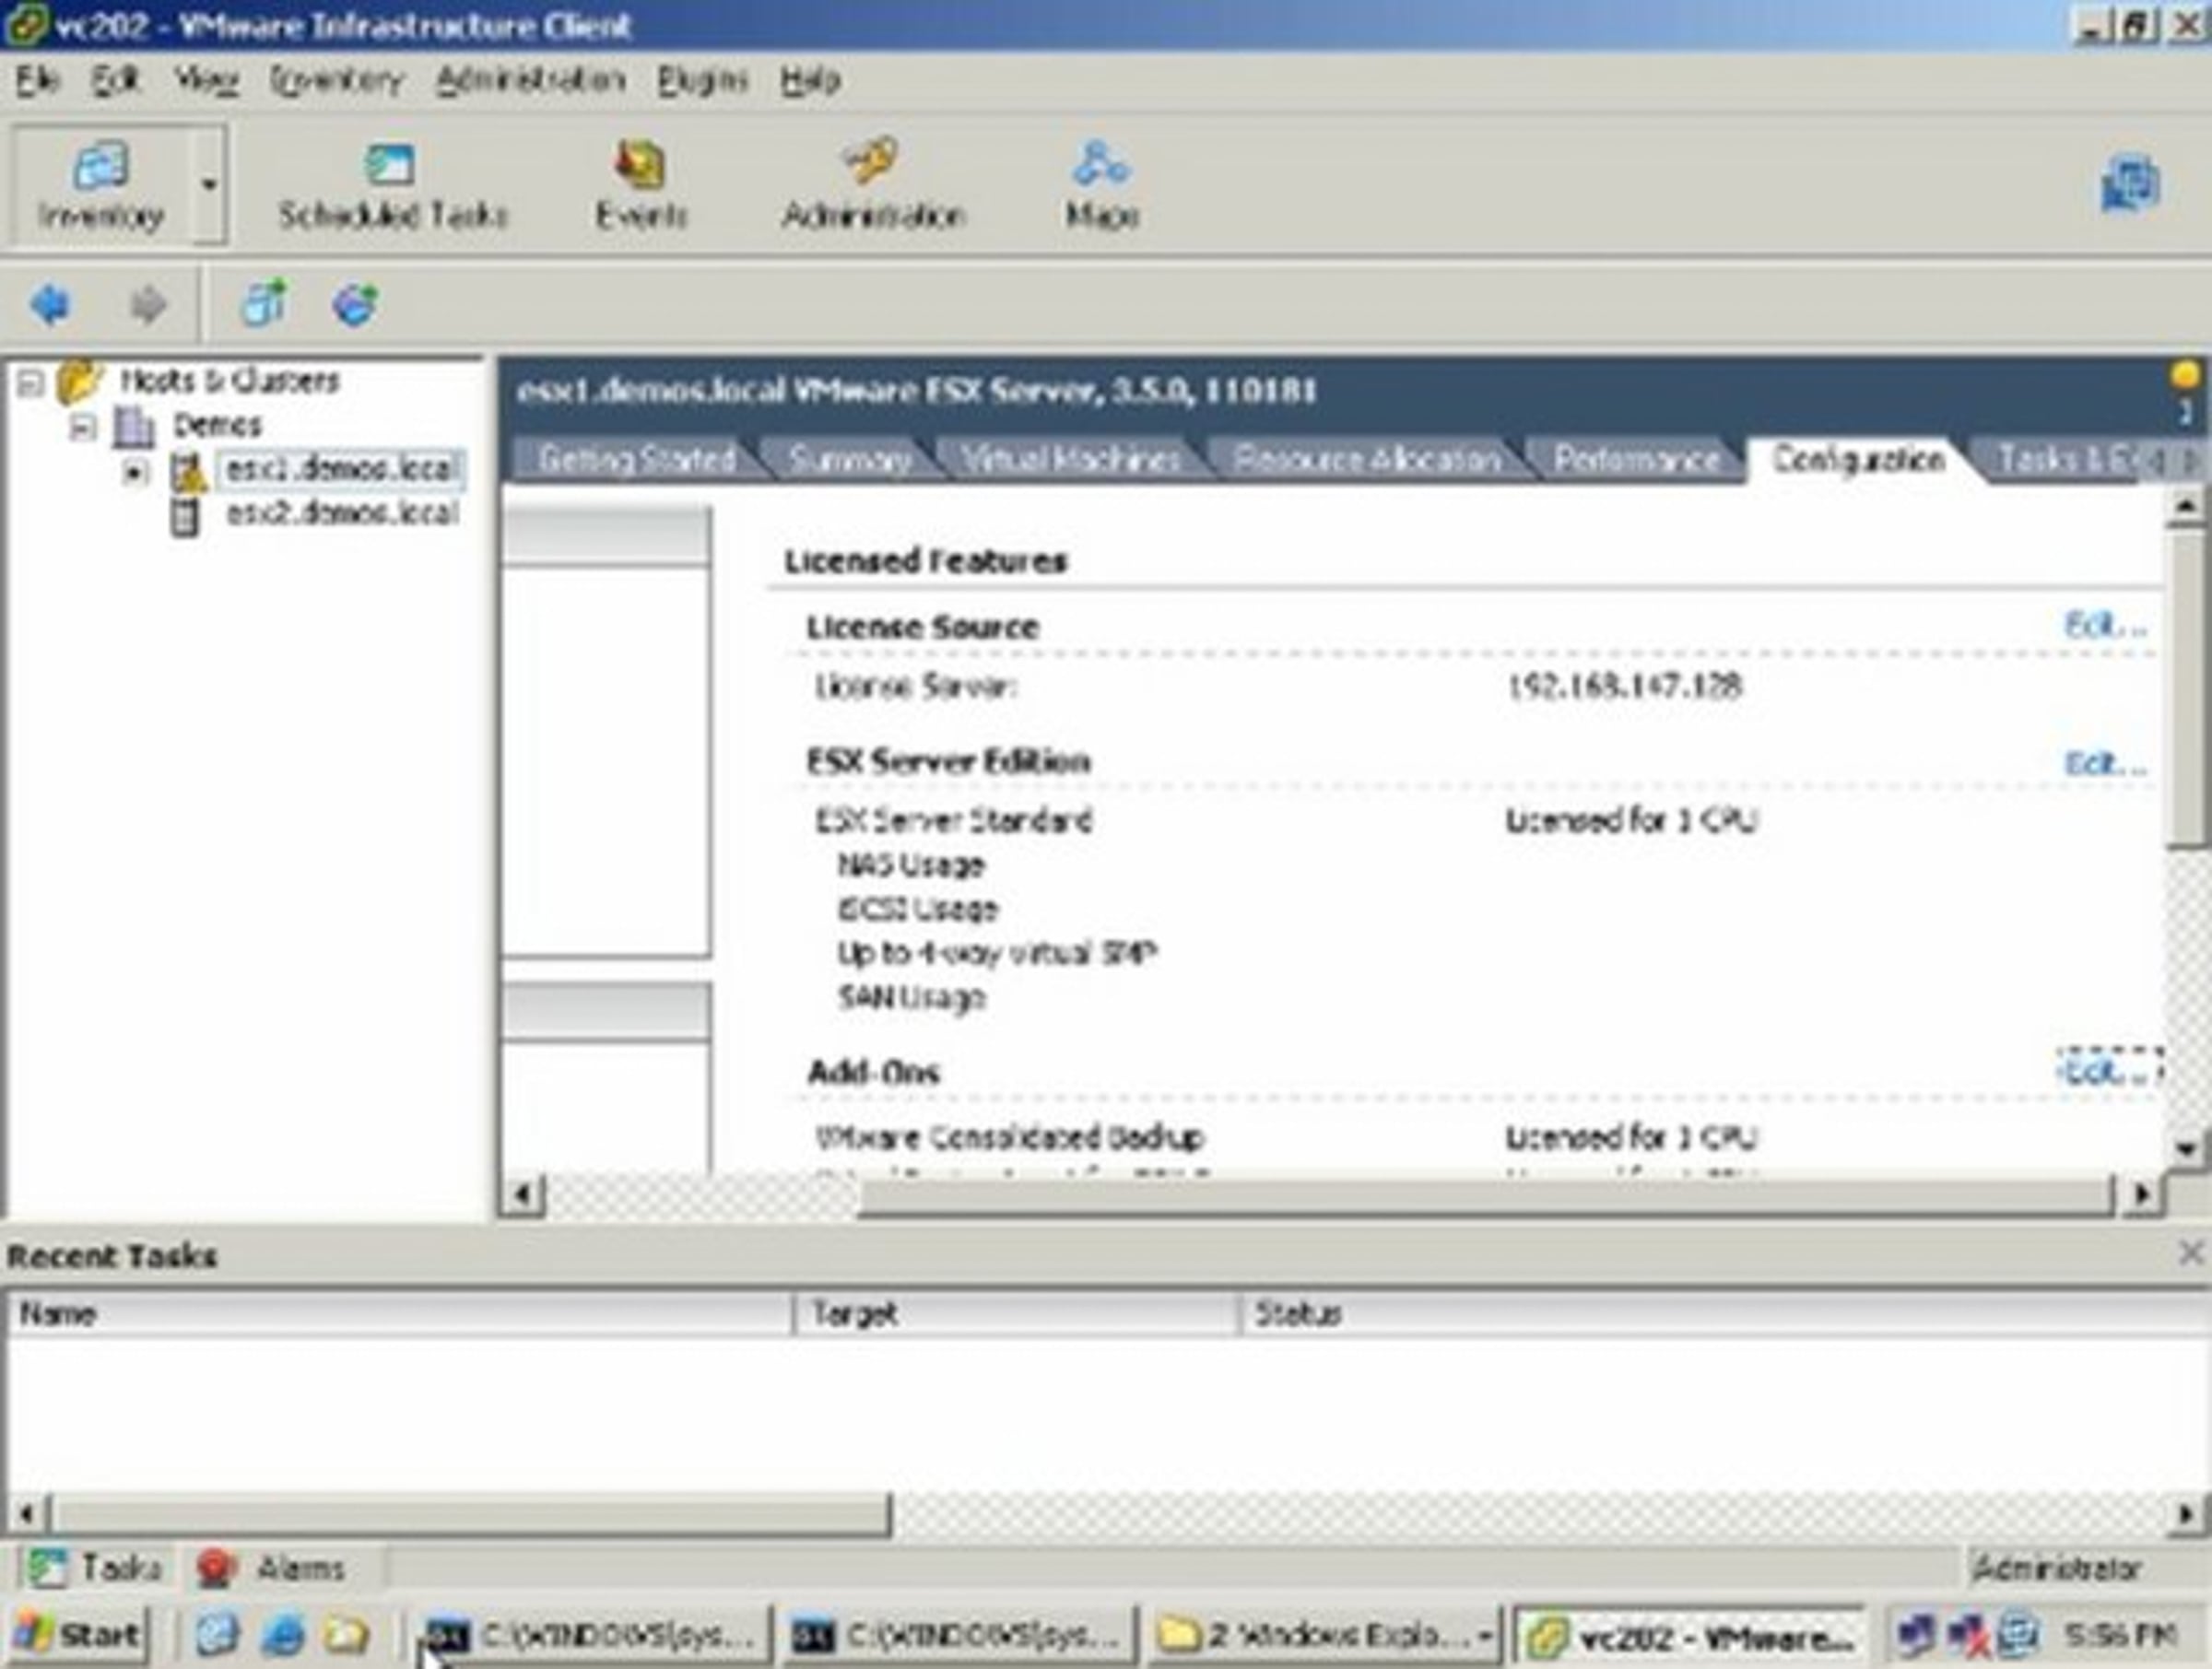Click Edit link for ESX Server Edition
Viewport: 2212px width, 1669px height.
2106,763
